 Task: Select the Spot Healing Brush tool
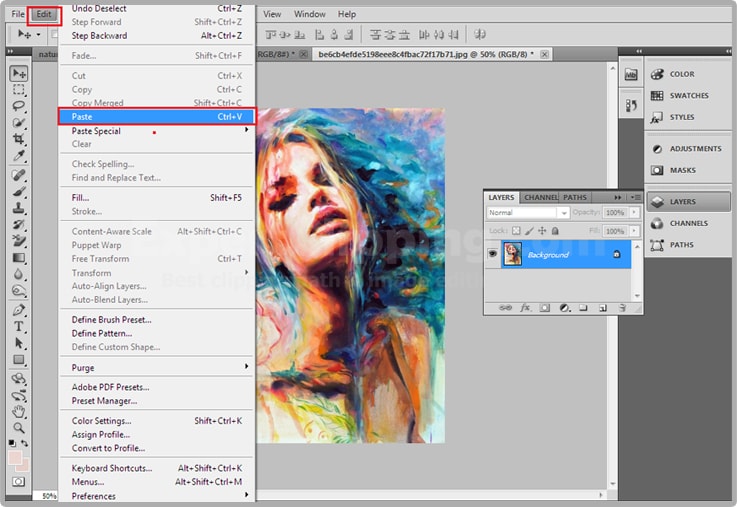(x=19, y=175)
